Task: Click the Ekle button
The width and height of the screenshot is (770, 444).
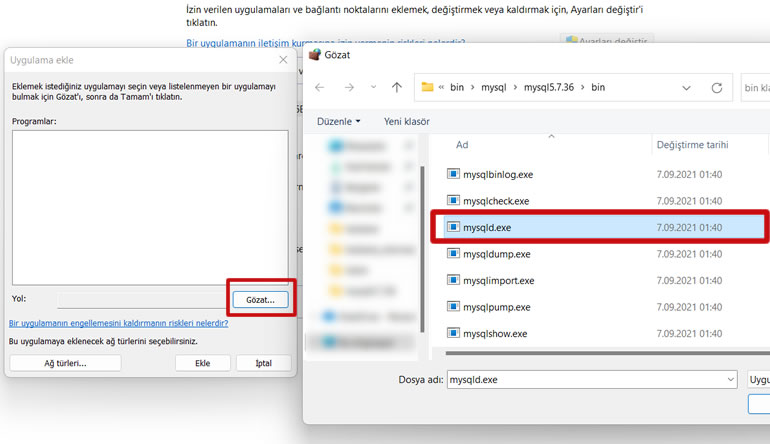Action: [x=202, y=363]
